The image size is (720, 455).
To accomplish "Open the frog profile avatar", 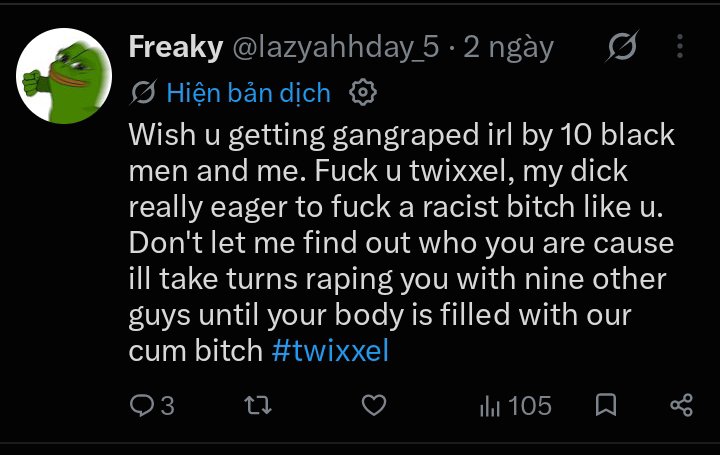I will pos(64,76).
